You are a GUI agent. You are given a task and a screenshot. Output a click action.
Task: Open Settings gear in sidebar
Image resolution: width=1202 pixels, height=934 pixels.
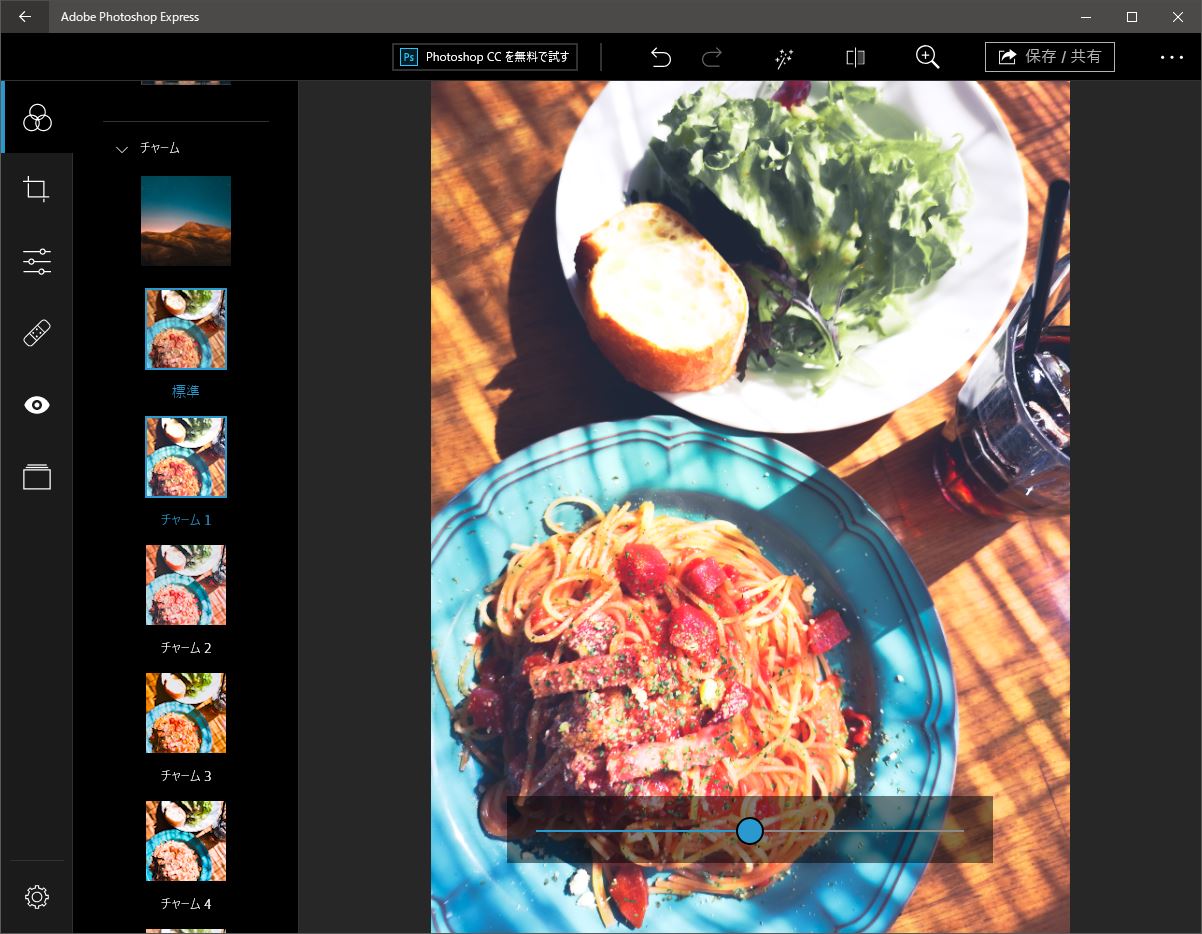(x=37, y=897)
